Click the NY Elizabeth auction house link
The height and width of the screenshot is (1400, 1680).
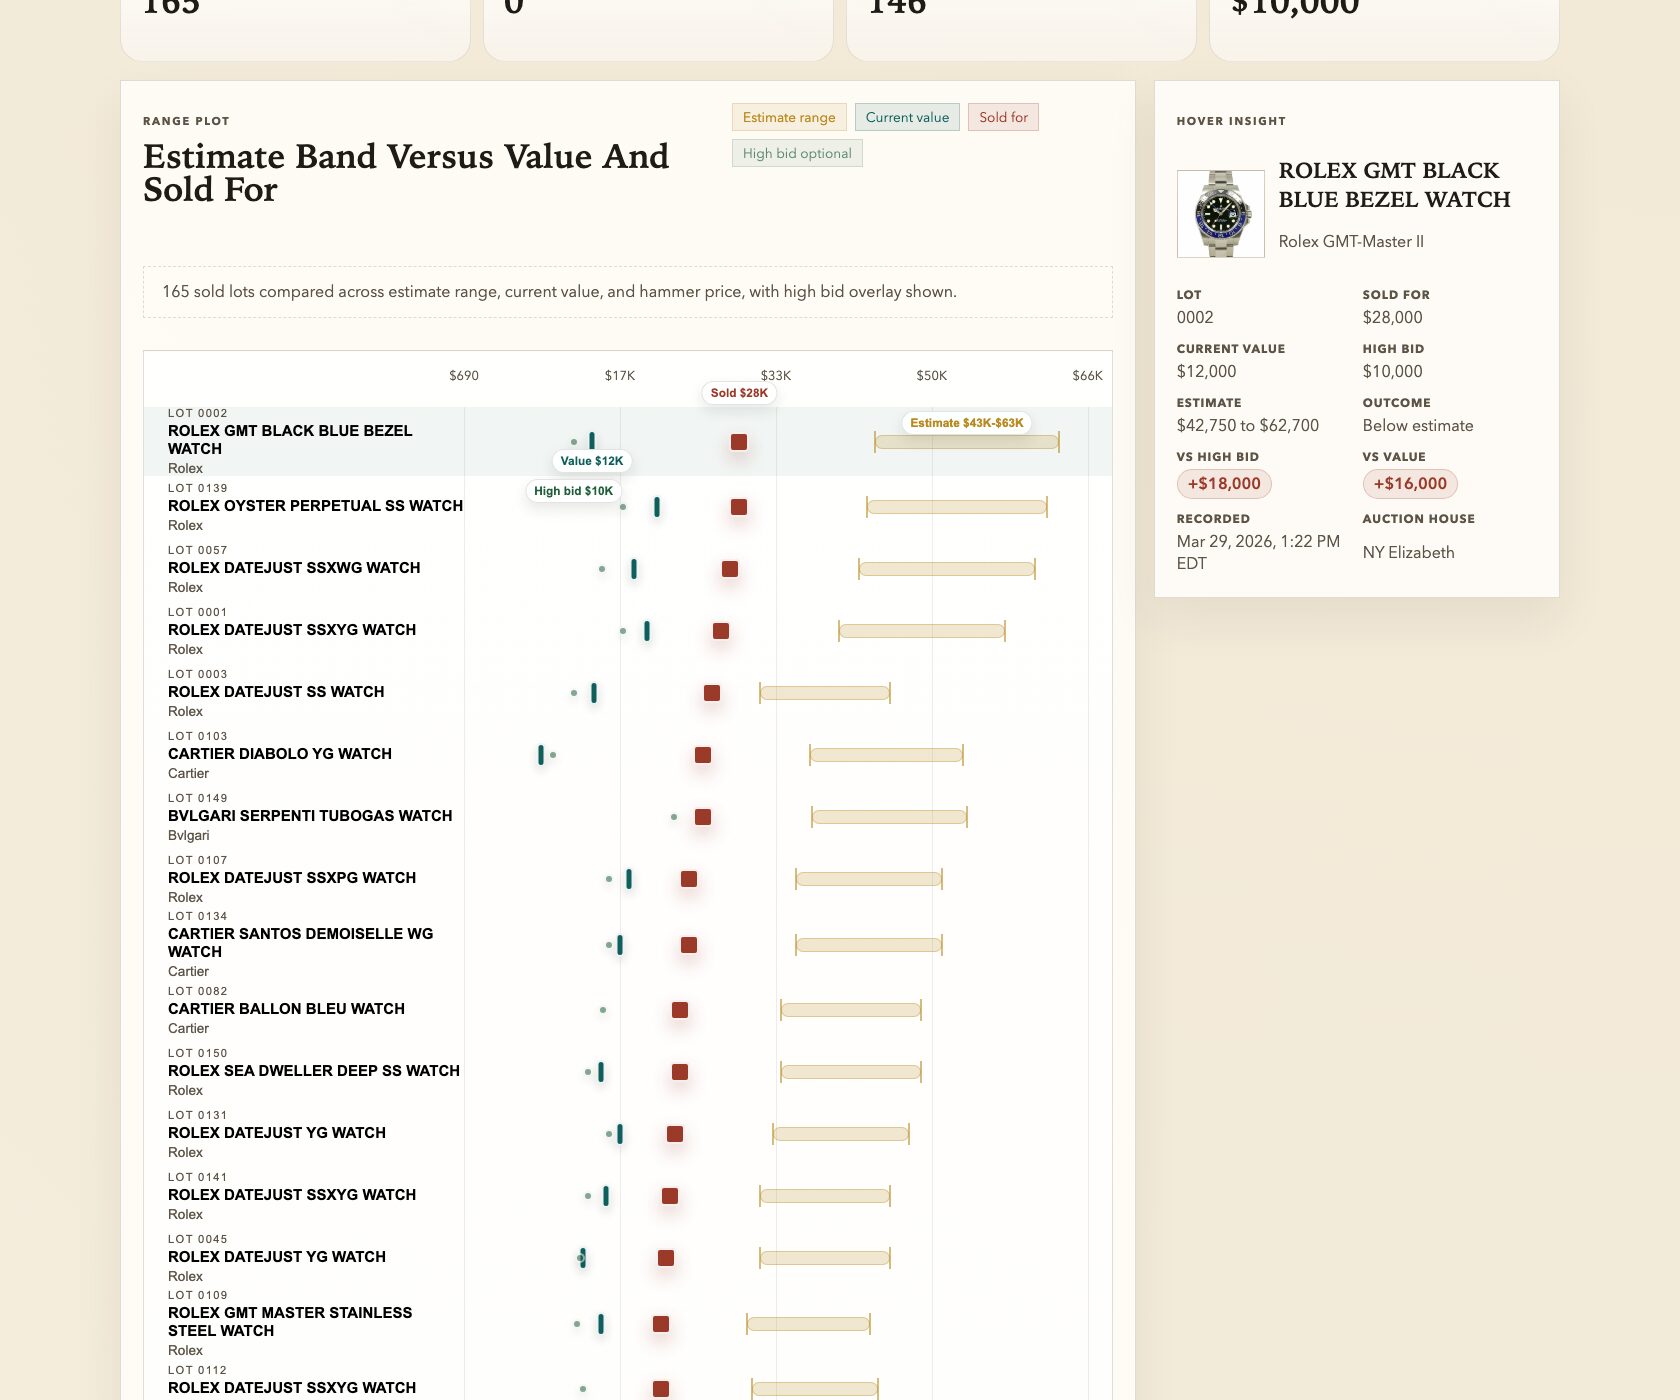[1409, 552]
